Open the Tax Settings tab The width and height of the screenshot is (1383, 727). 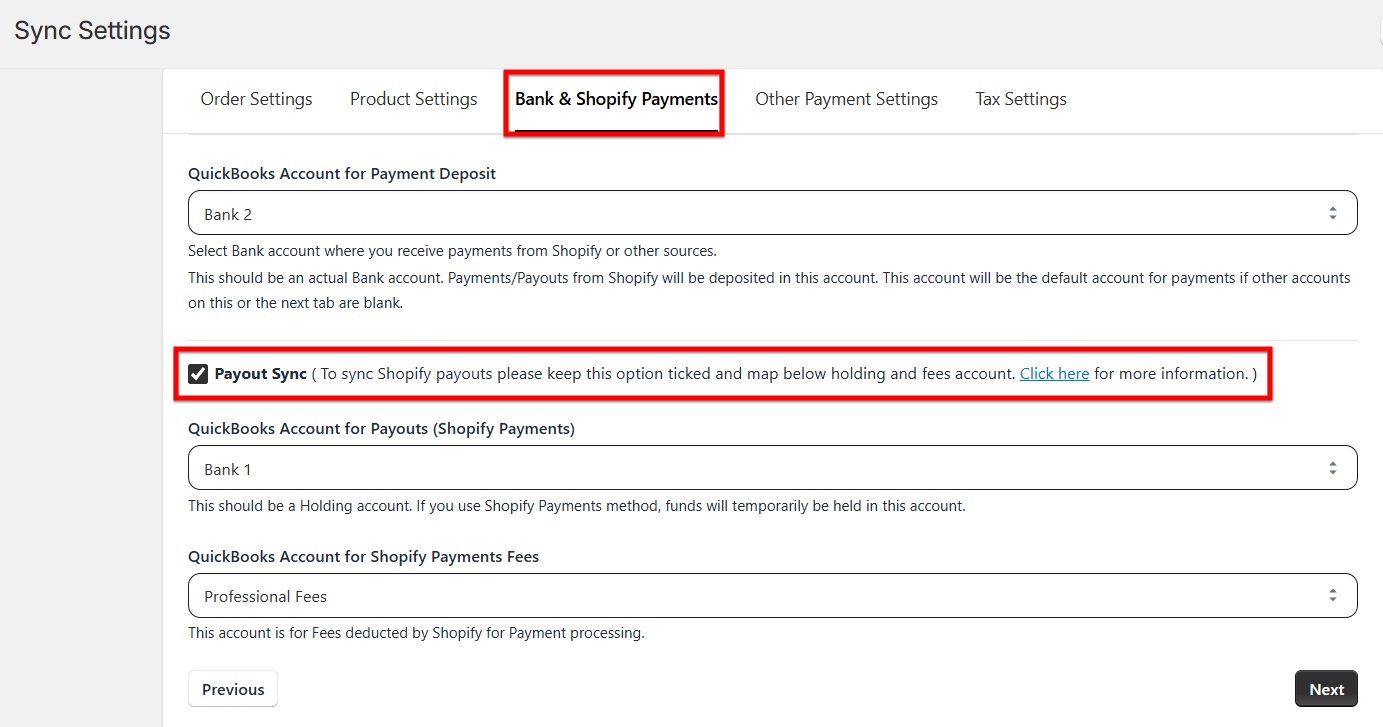tap(1021, 99)
